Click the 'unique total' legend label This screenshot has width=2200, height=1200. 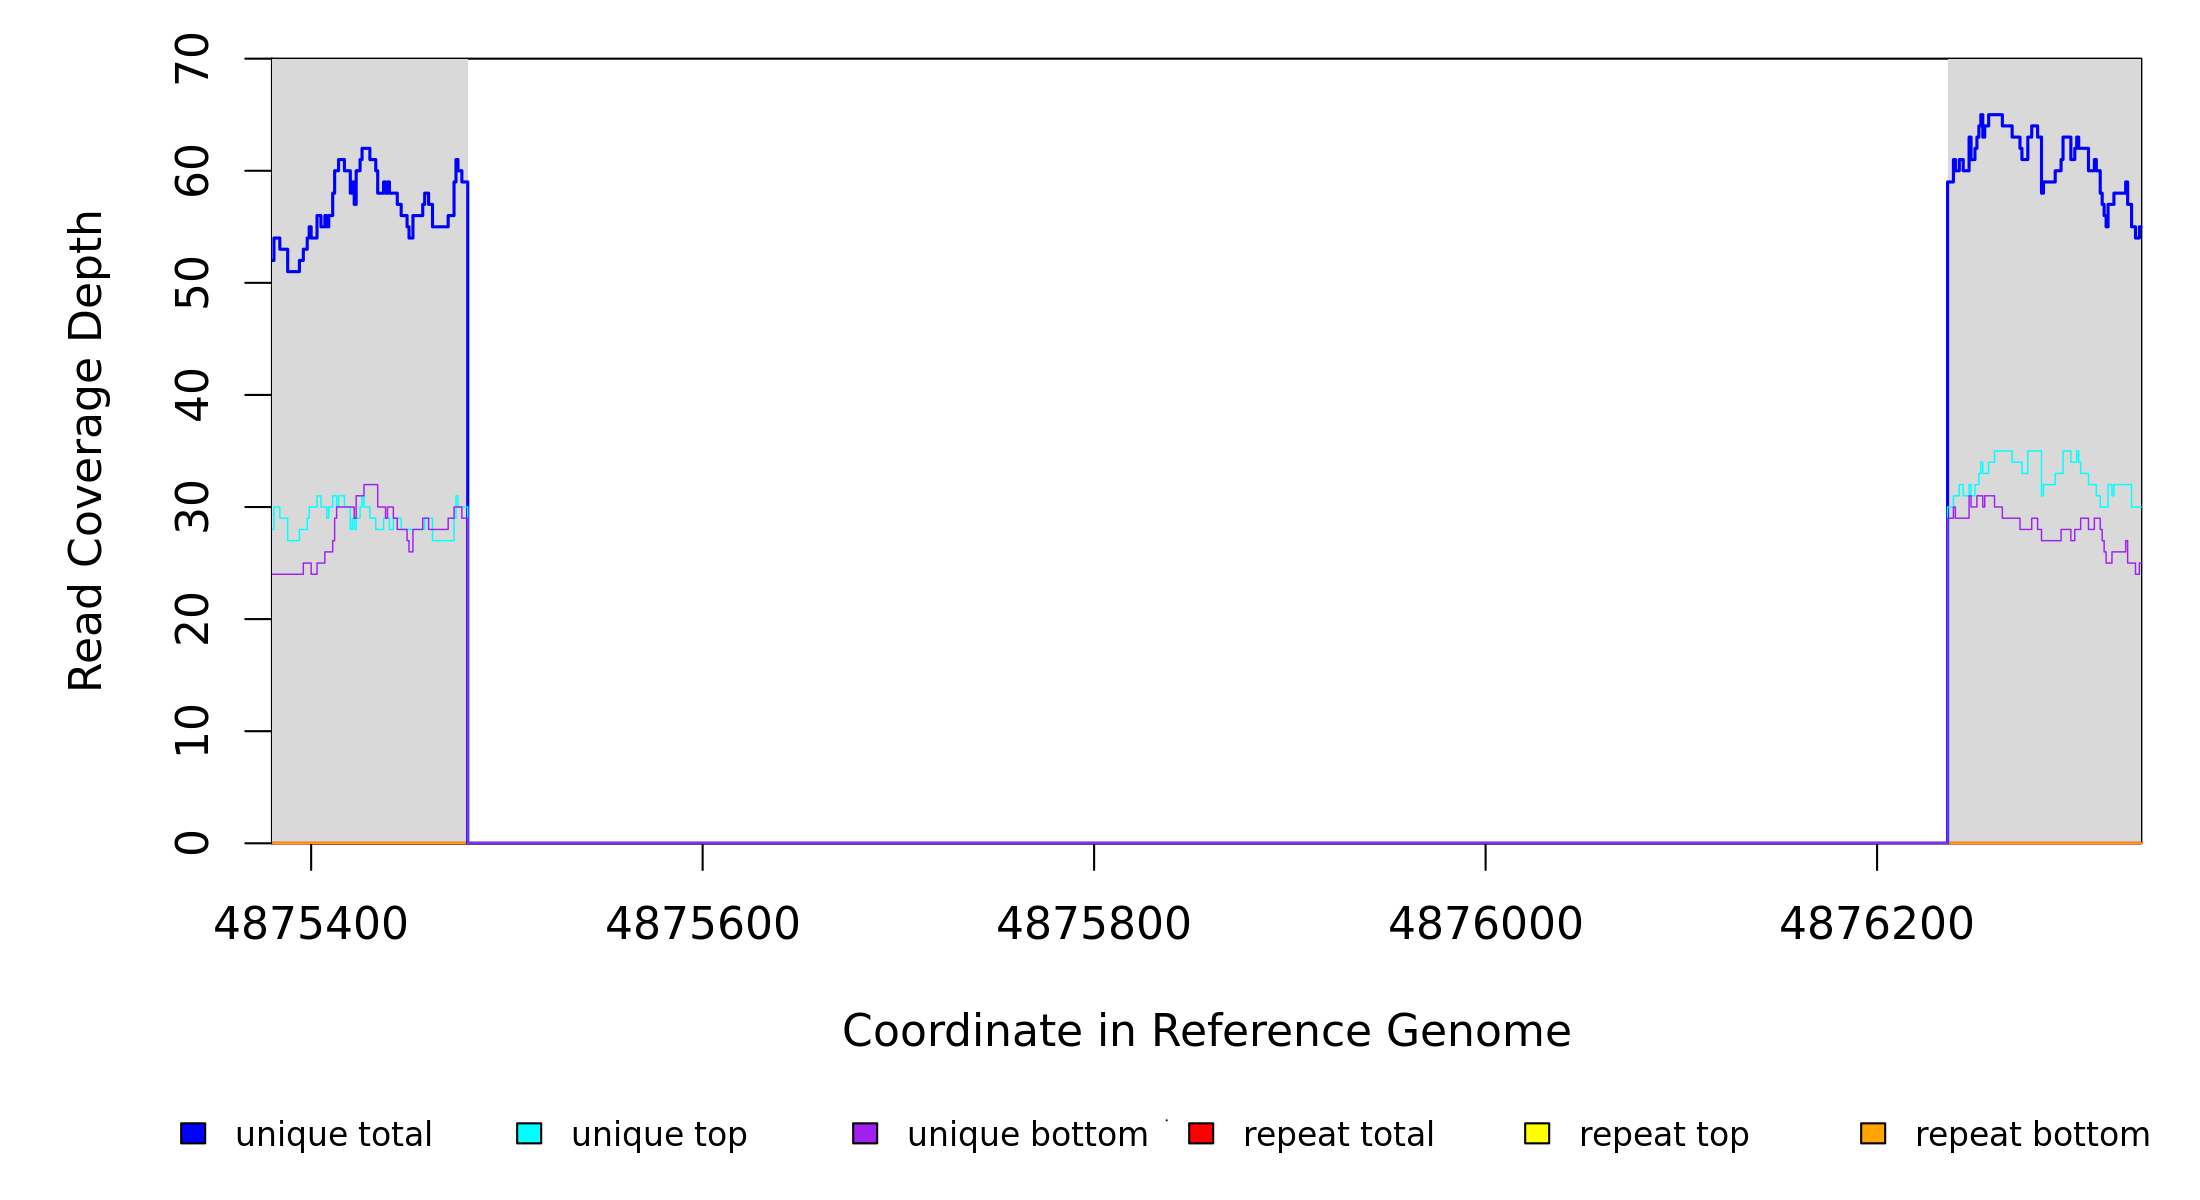(x=333, y=1135)
